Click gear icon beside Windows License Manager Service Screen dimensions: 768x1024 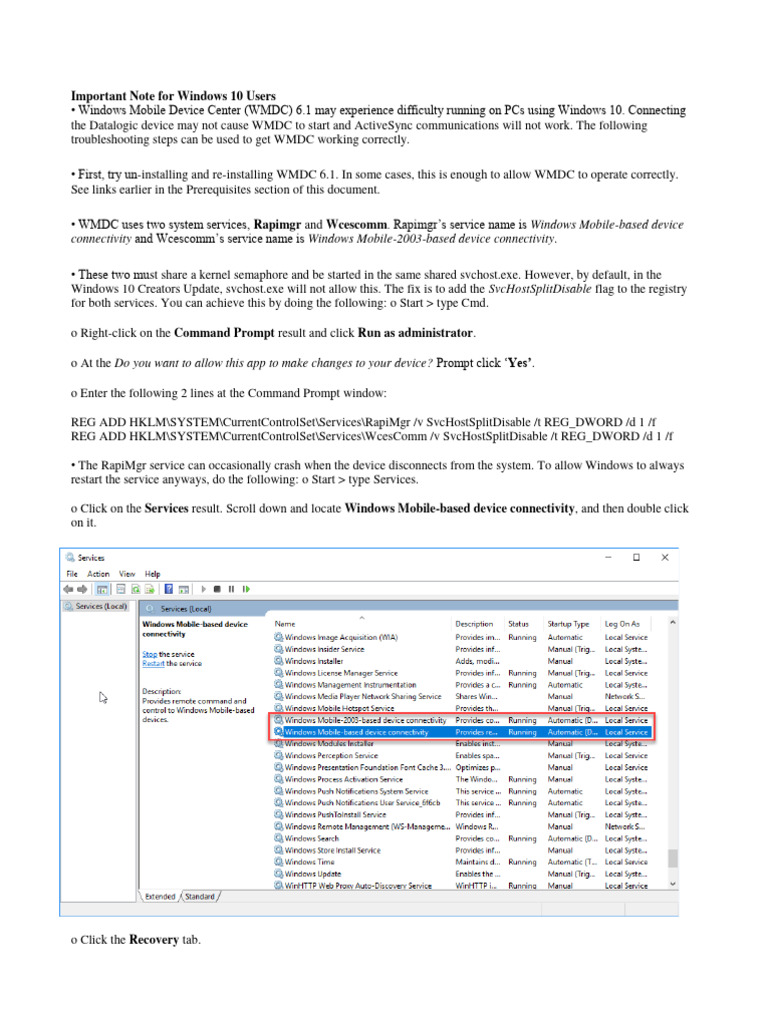(279, 672)
